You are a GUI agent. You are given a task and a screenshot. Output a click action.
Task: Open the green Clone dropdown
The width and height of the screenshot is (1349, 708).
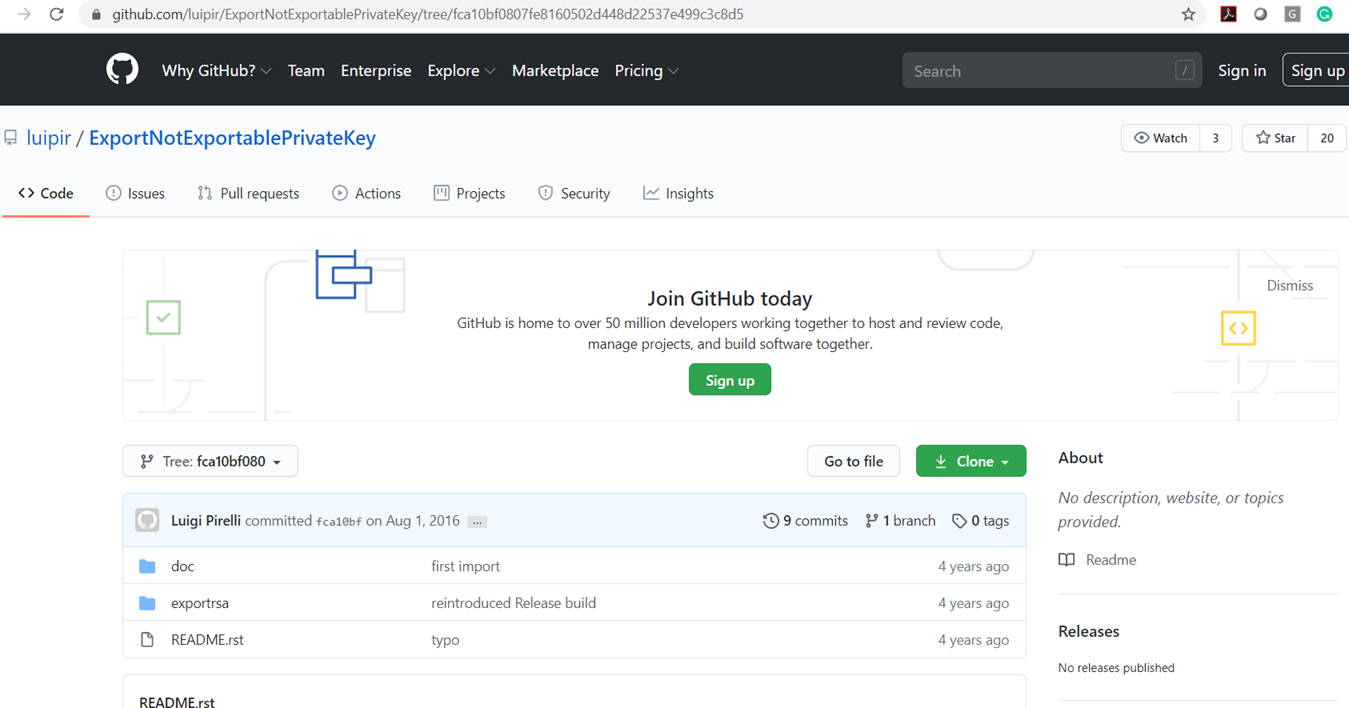(x=971, y=461)
